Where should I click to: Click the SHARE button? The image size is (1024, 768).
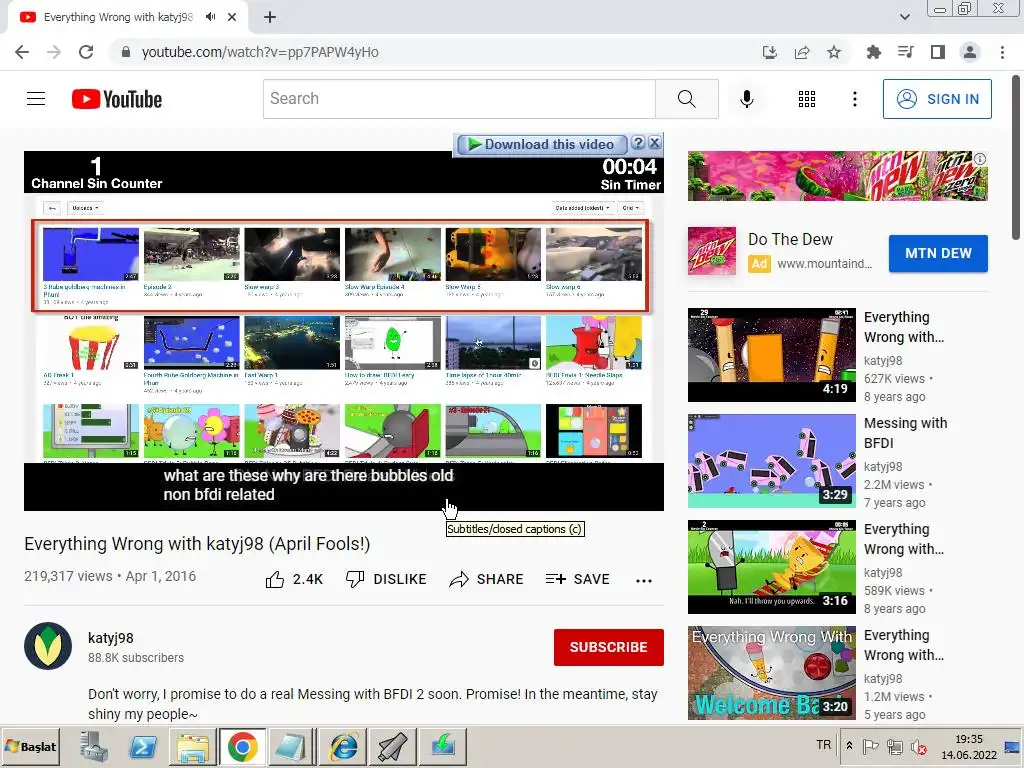point(487,579)
